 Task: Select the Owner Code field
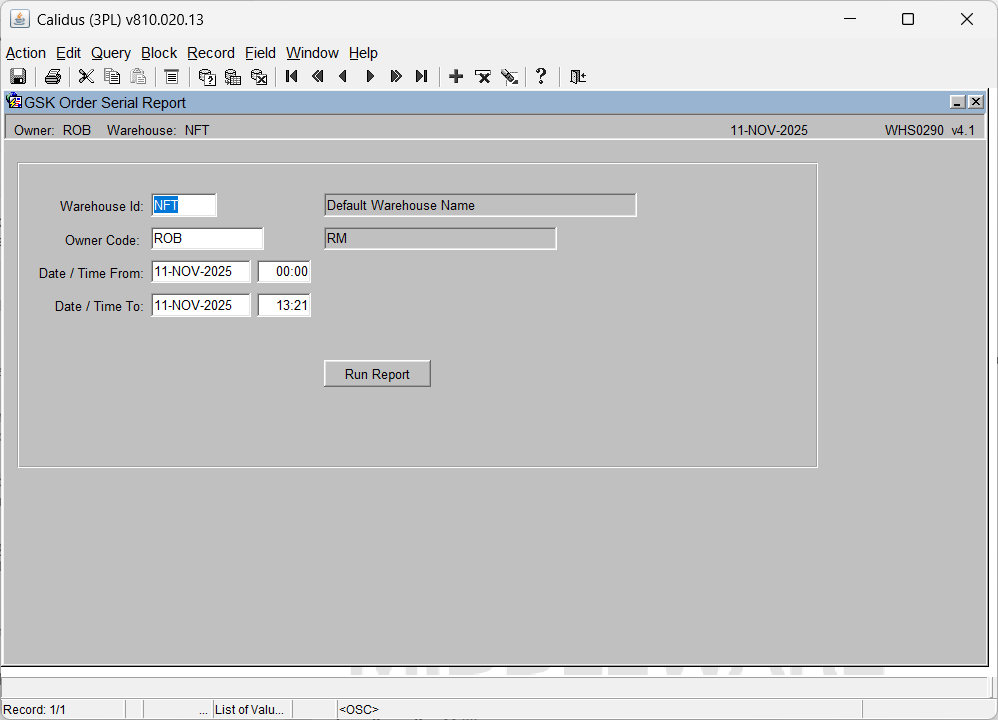click(207, 239)
